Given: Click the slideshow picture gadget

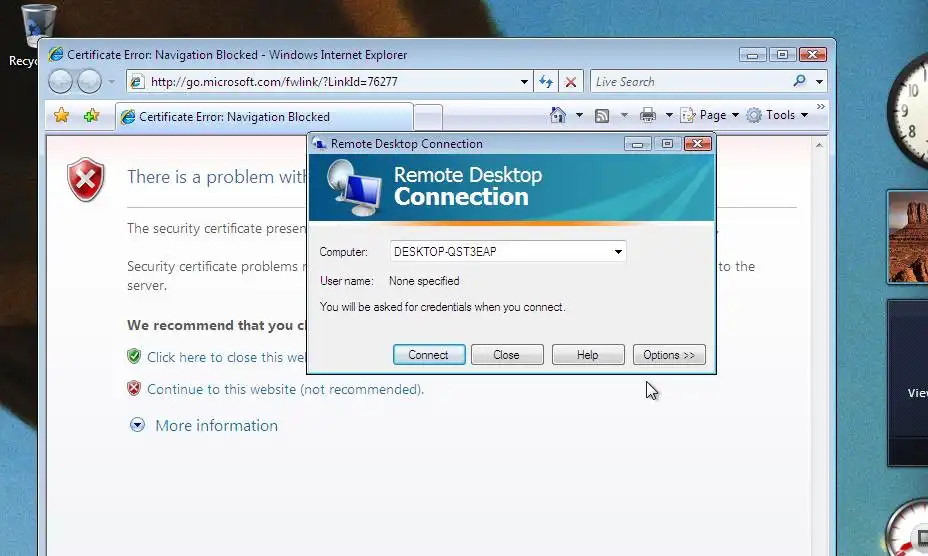Looking at the screenshot, I should click(x=908, y=237).
